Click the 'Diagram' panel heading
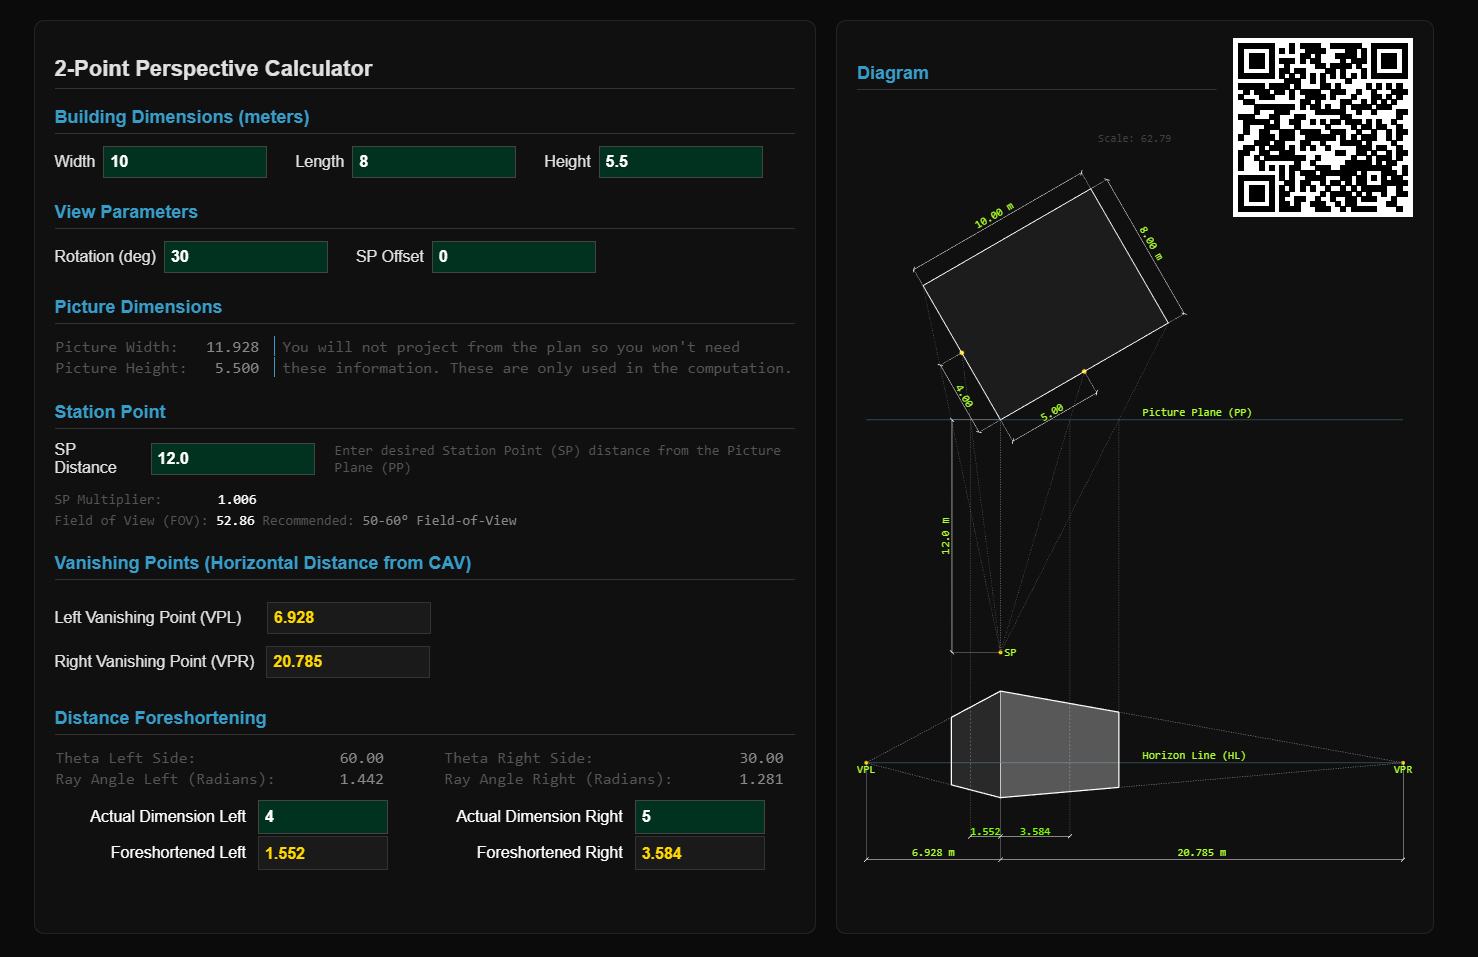The image size is (1478, 957). (893, 73)
